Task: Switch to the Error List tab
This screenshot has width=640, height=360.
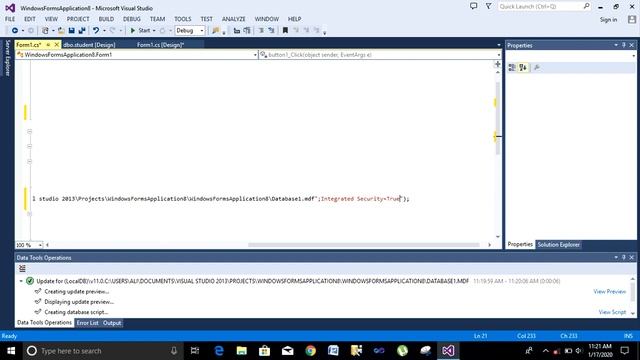Action: (87, 323)
